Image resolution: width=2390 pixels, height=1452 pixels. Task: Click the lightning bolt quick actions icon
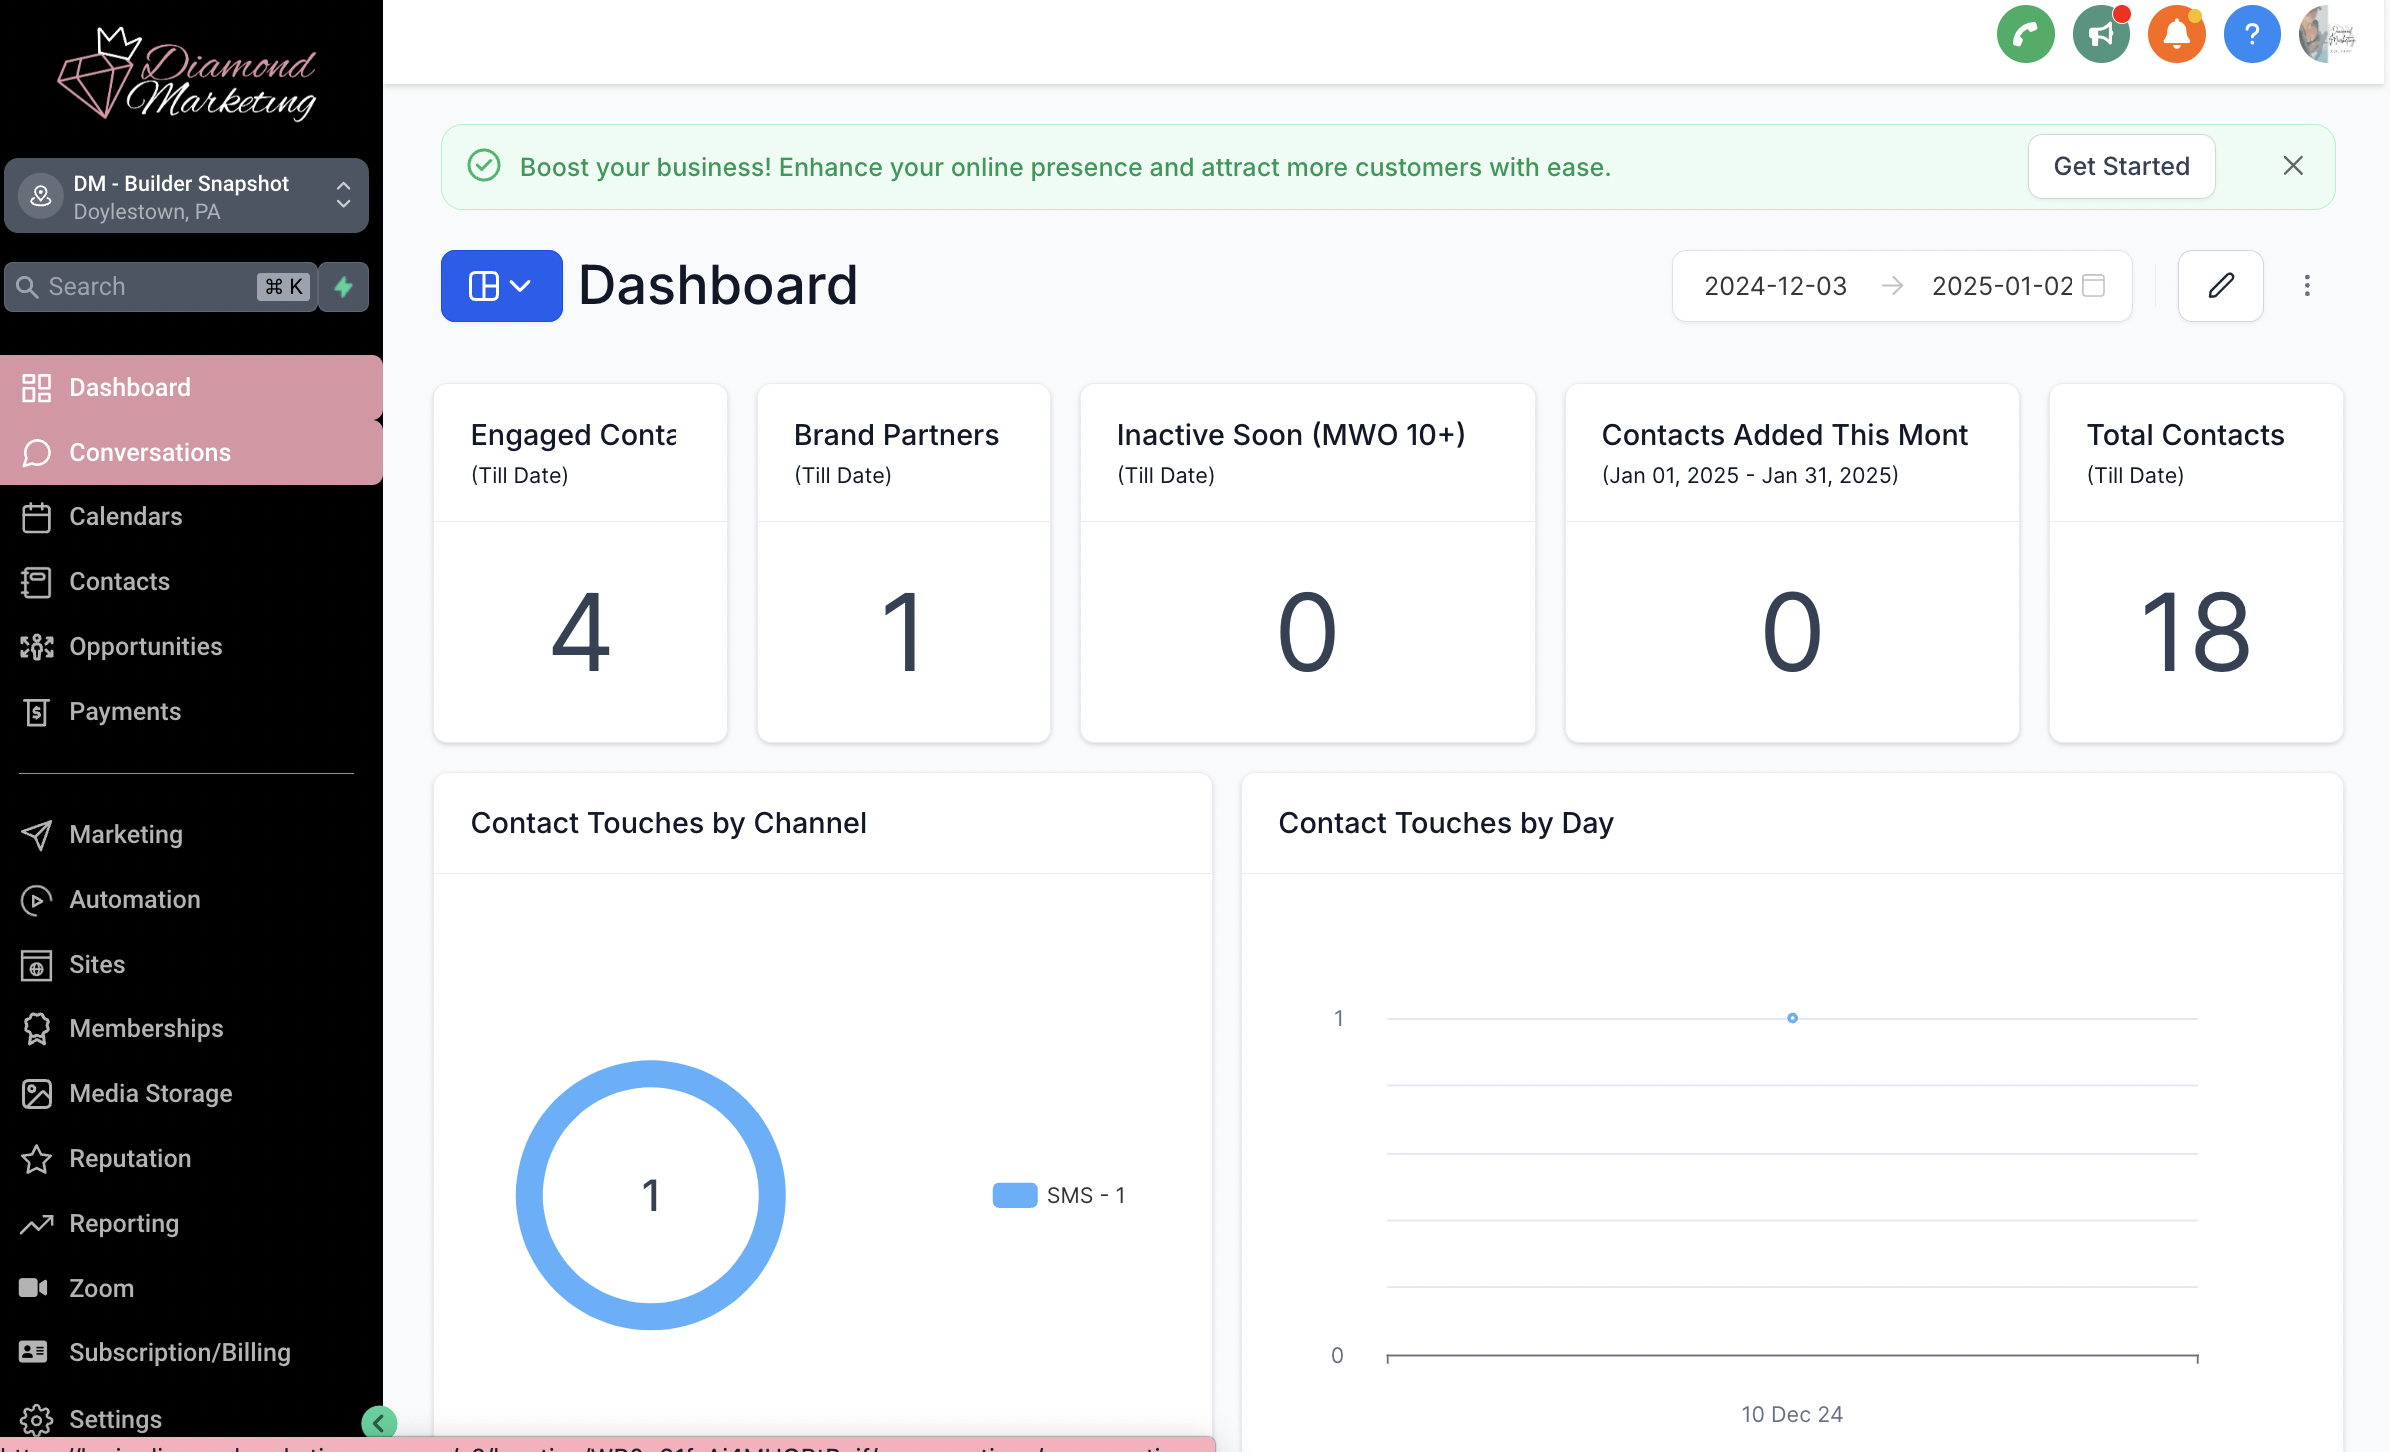coord(344,287)
